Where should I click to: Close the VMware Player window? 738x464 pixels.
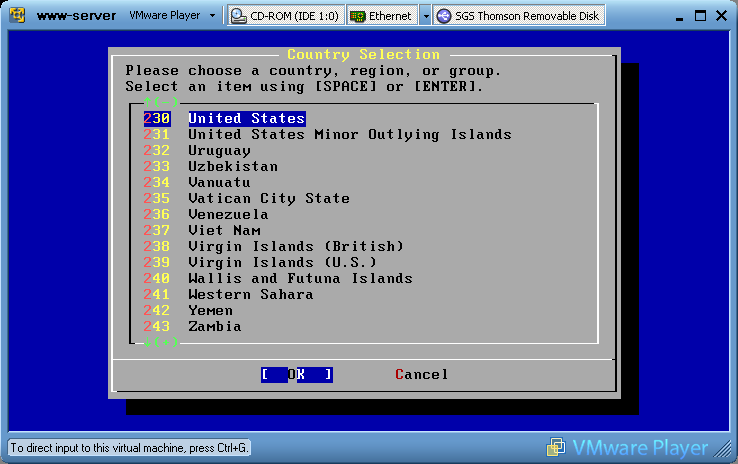coord(722,16)
